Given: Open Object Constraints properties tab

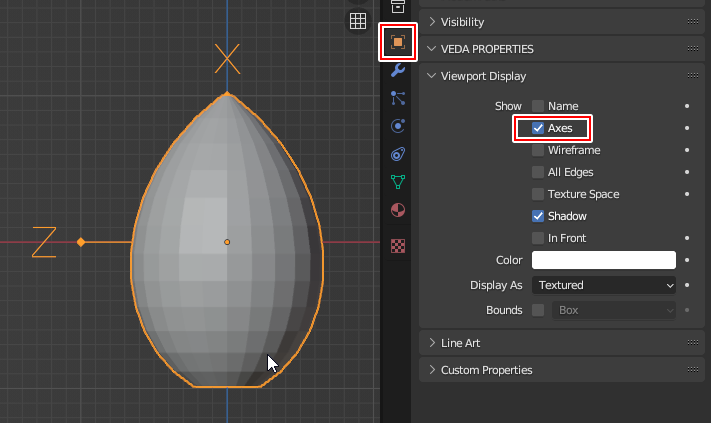Looking at the screenshot, I should 397,154.
